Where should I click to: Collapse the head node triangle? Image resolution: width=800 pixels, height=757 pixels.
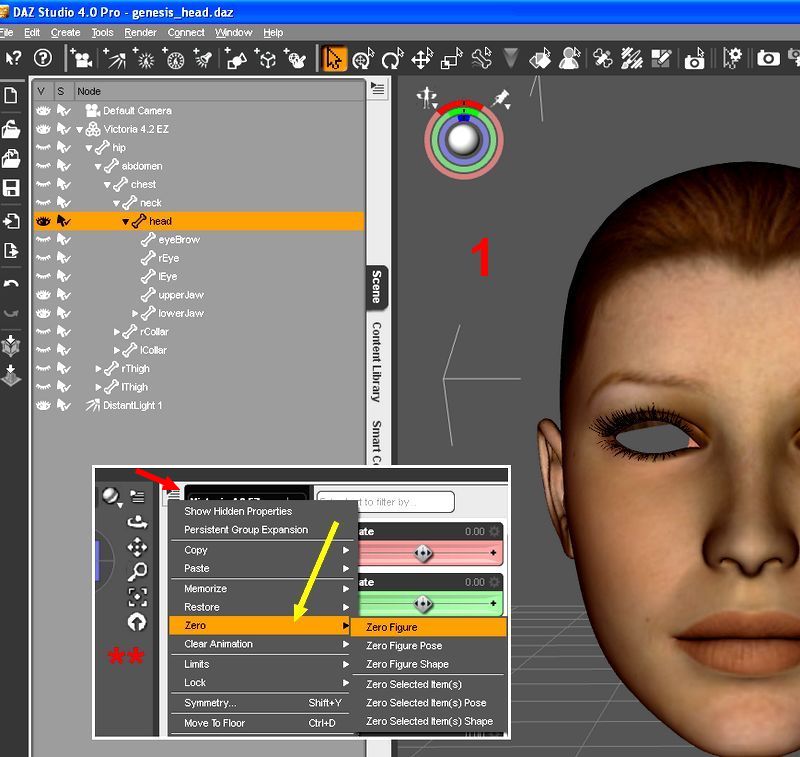(x=126, y=221)
